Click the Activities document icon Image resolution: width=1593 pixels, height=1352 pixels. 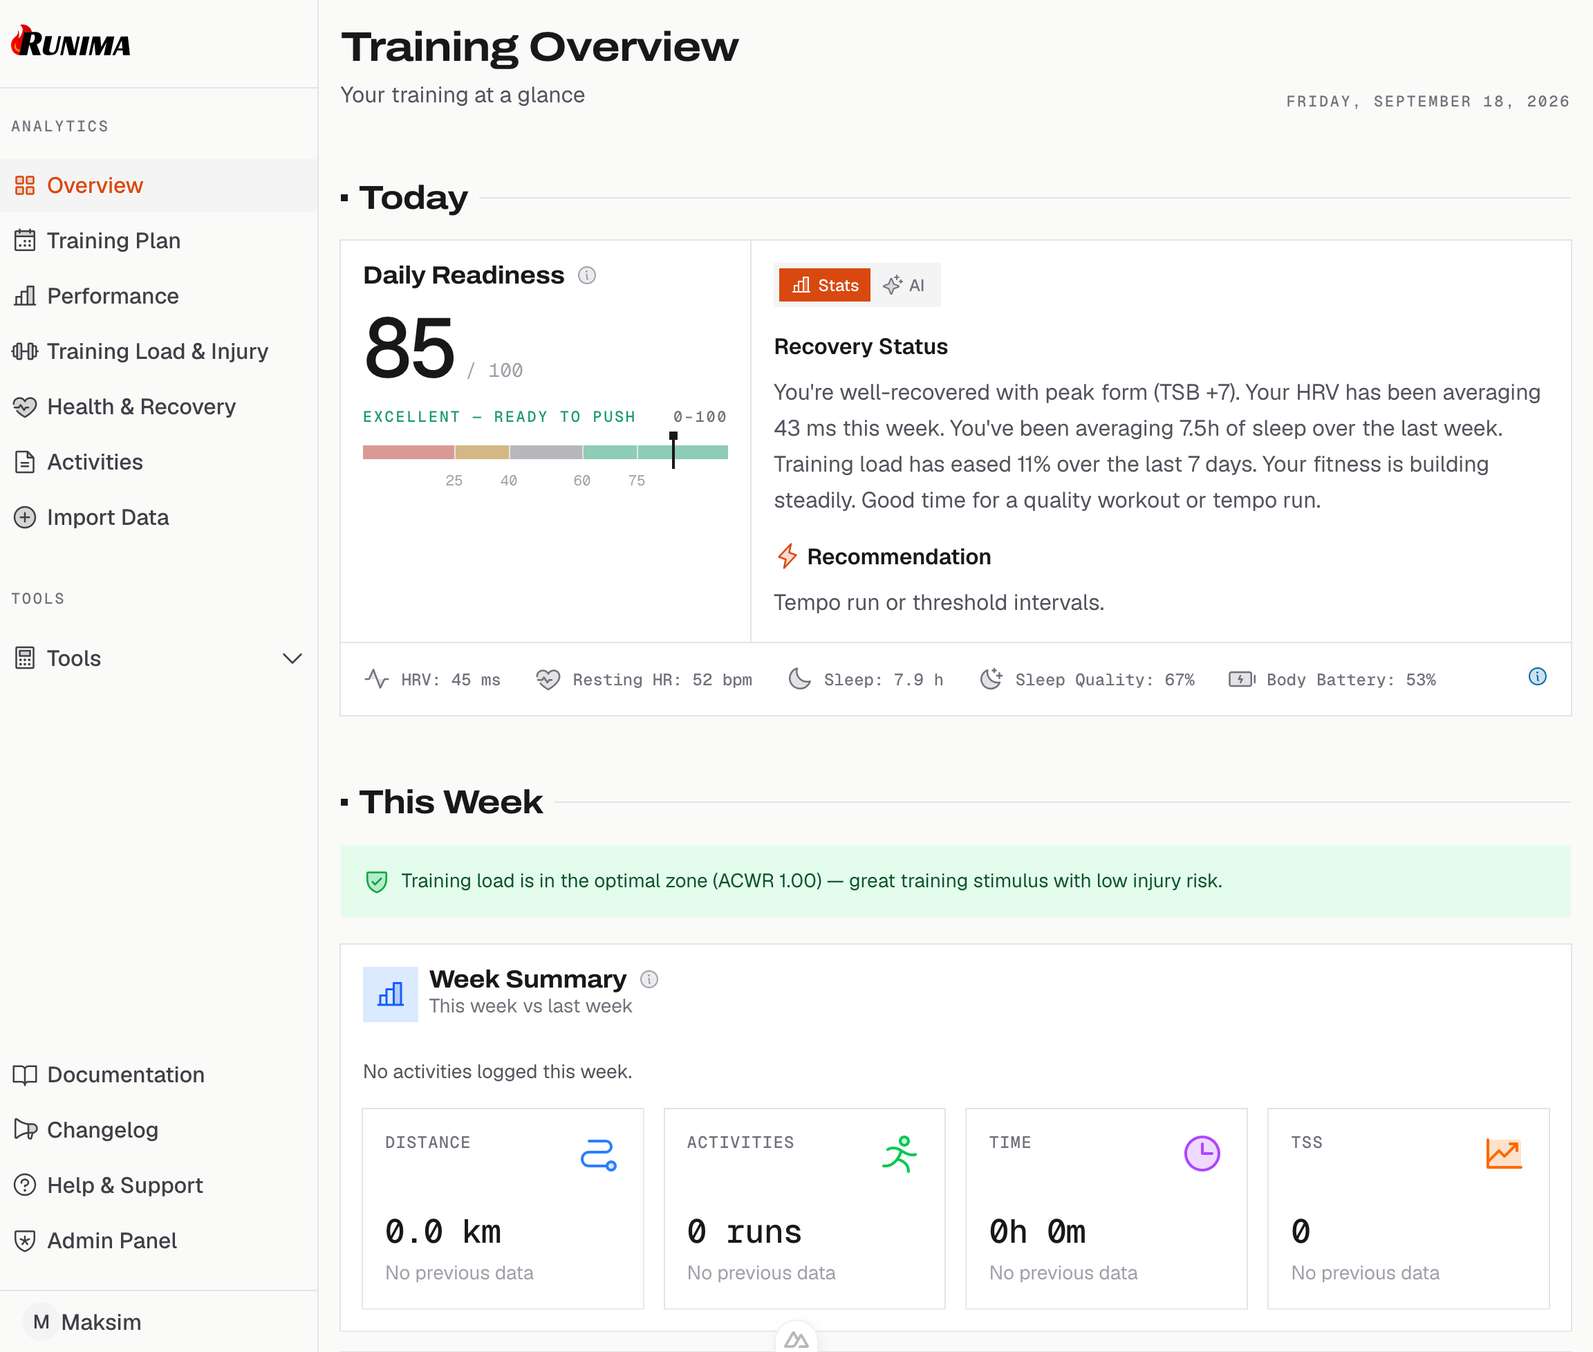pyautogui.click(x=25, y=462)
